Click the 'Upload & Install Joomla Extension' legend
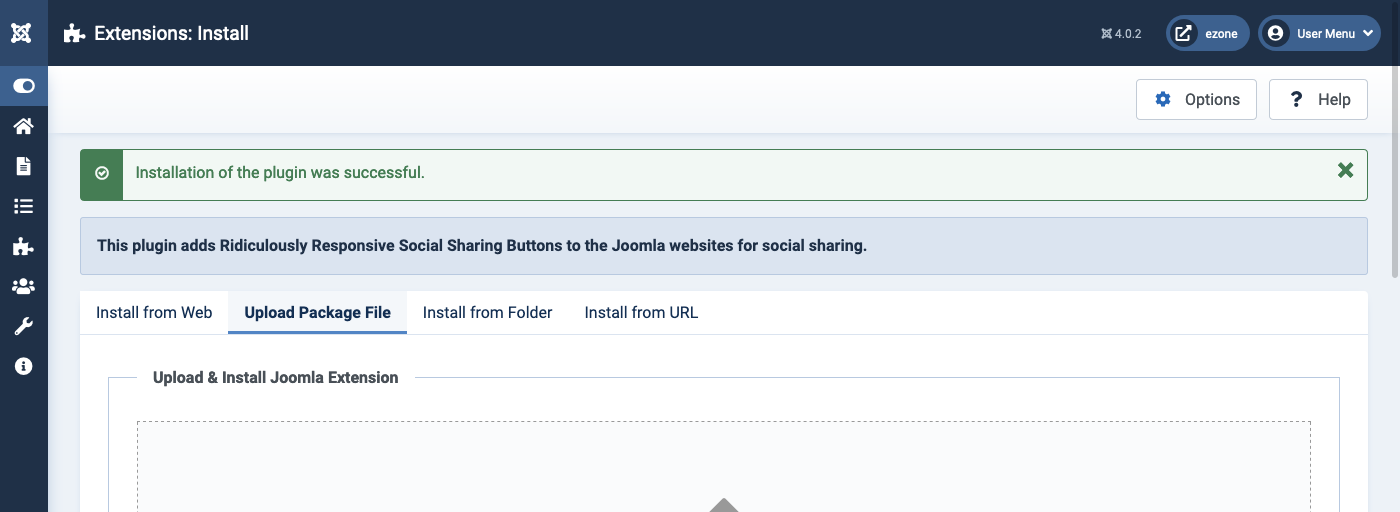The image size is (1400, 512). pyautogui.click(x=276, y=377)
